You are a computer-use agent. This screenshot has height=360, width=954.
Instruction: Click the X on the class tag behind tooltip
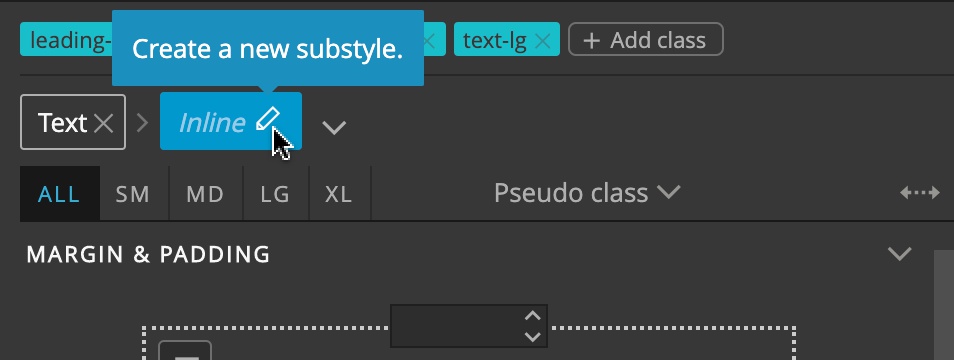click(x=429, y=41)
